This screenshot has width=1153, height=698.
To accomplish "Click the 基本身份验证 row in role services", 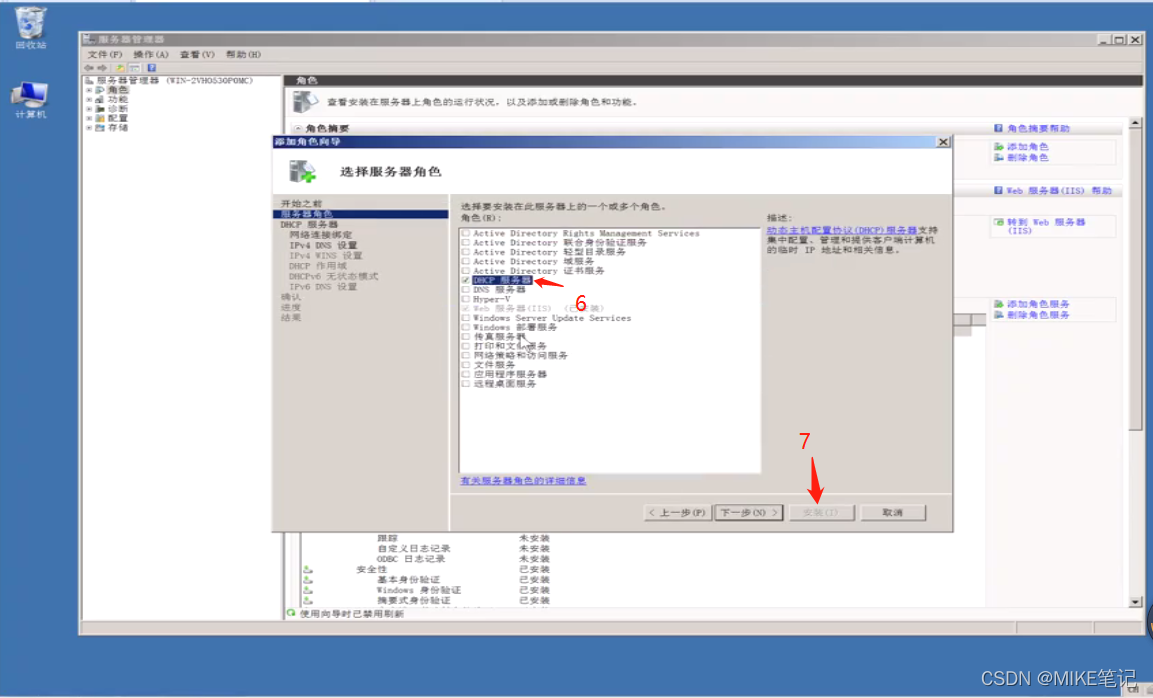I will (x=408, y=580).
